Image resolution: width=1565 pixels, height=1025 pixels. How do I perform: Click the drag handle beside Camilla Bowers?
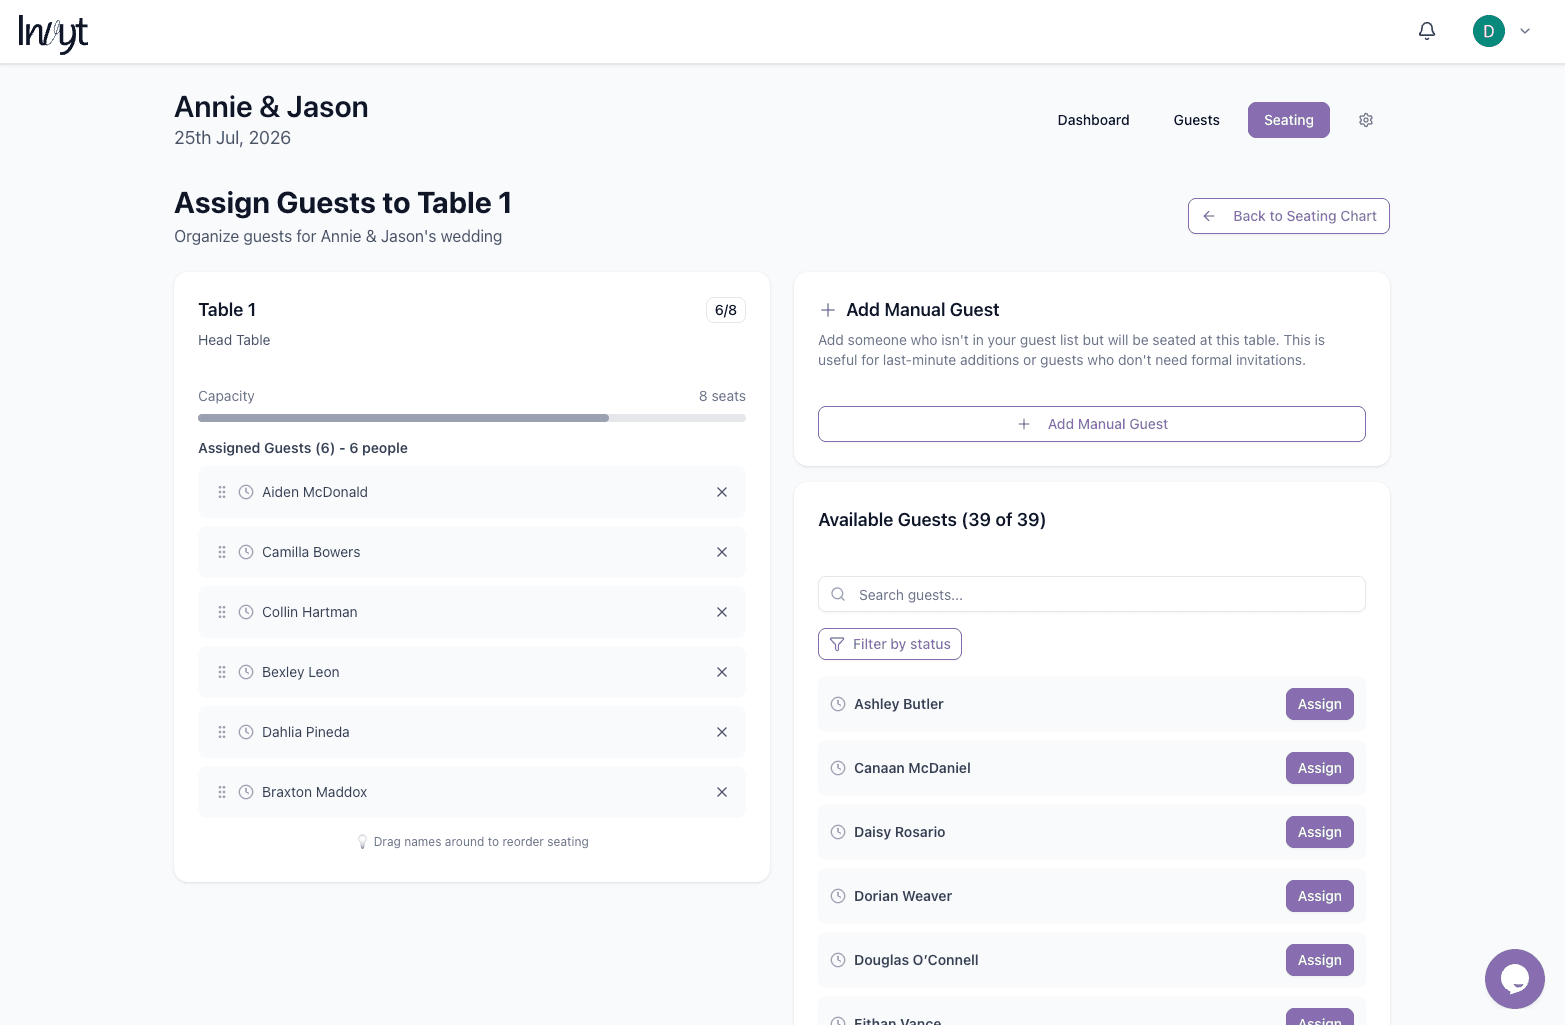tap(222, 552)
